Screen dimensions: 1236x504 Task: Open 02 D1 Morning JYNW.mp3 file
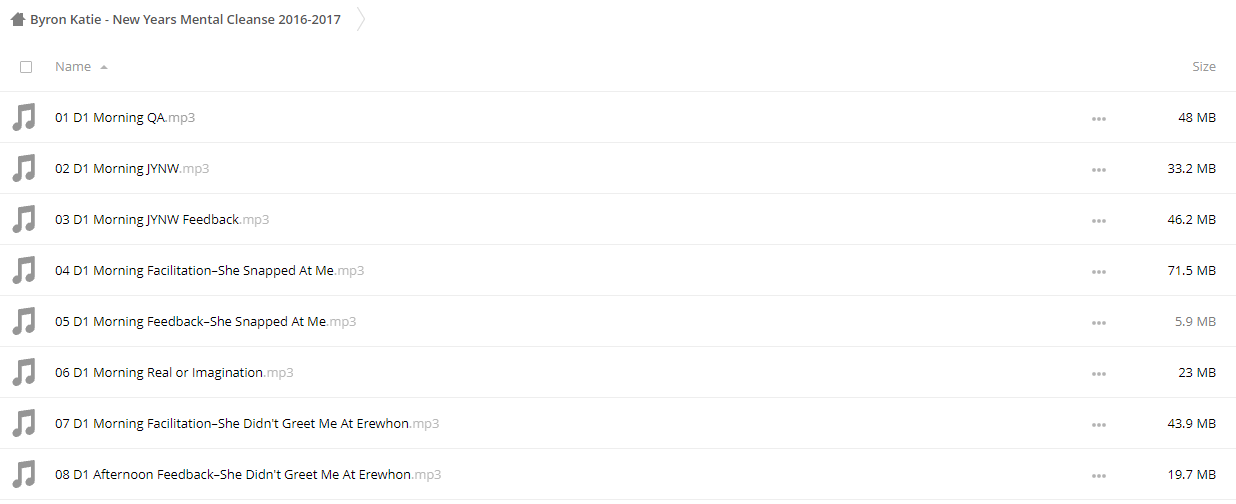[x=132, y=169]
